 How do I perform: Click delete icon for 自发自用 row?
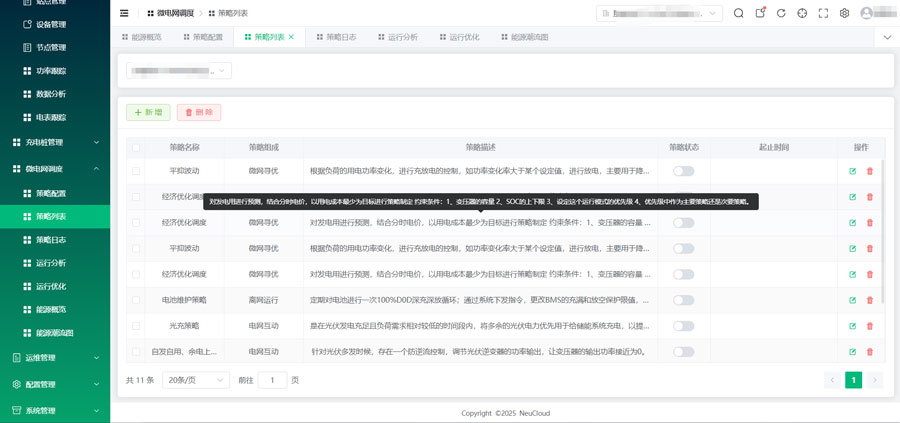point(870,352)
